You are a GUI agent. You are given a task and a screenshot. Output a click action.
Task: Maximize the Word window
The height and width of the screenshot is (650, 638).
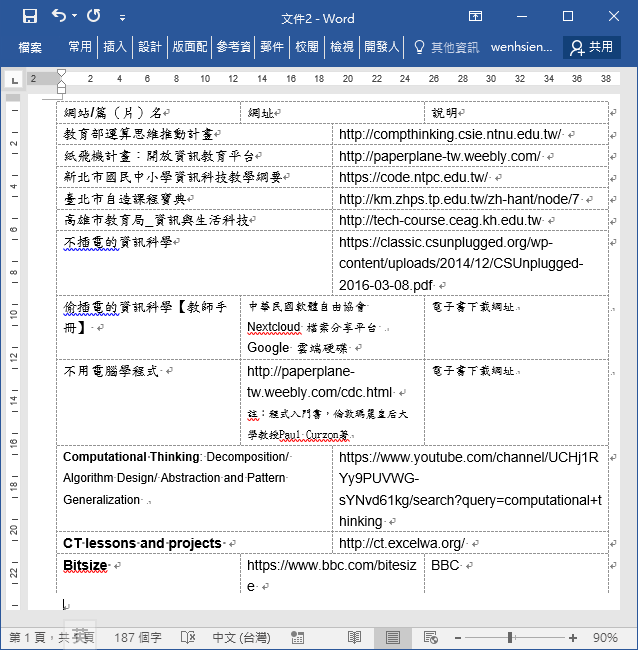coord(568,17)
